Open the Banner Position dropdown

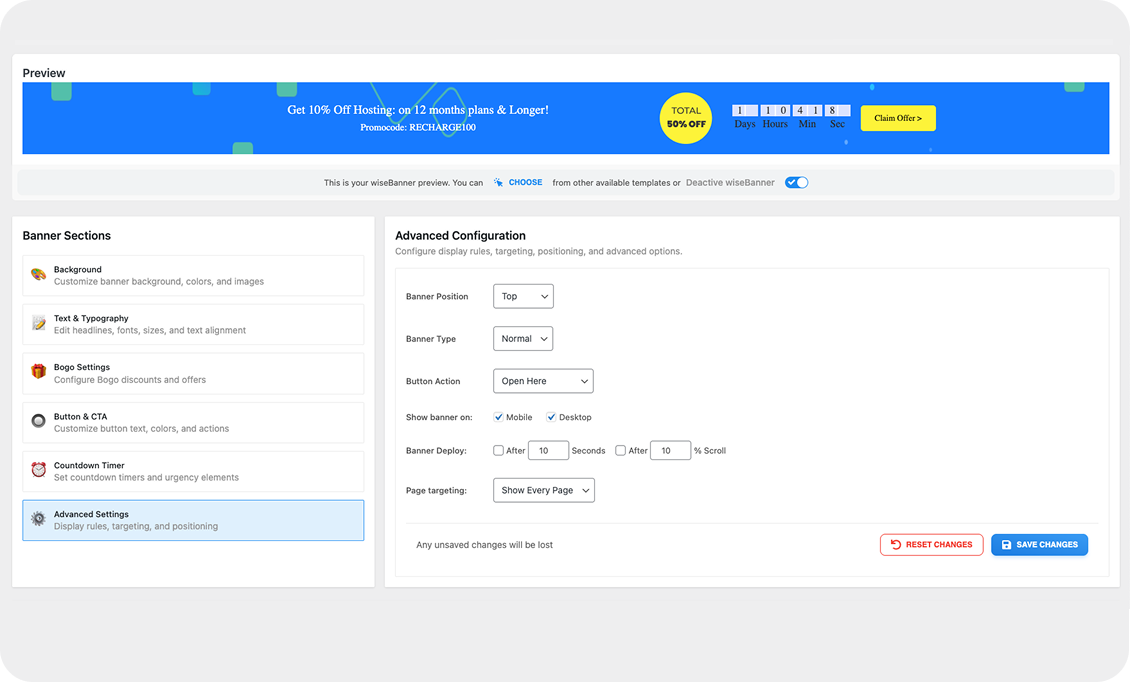(523, 296)
